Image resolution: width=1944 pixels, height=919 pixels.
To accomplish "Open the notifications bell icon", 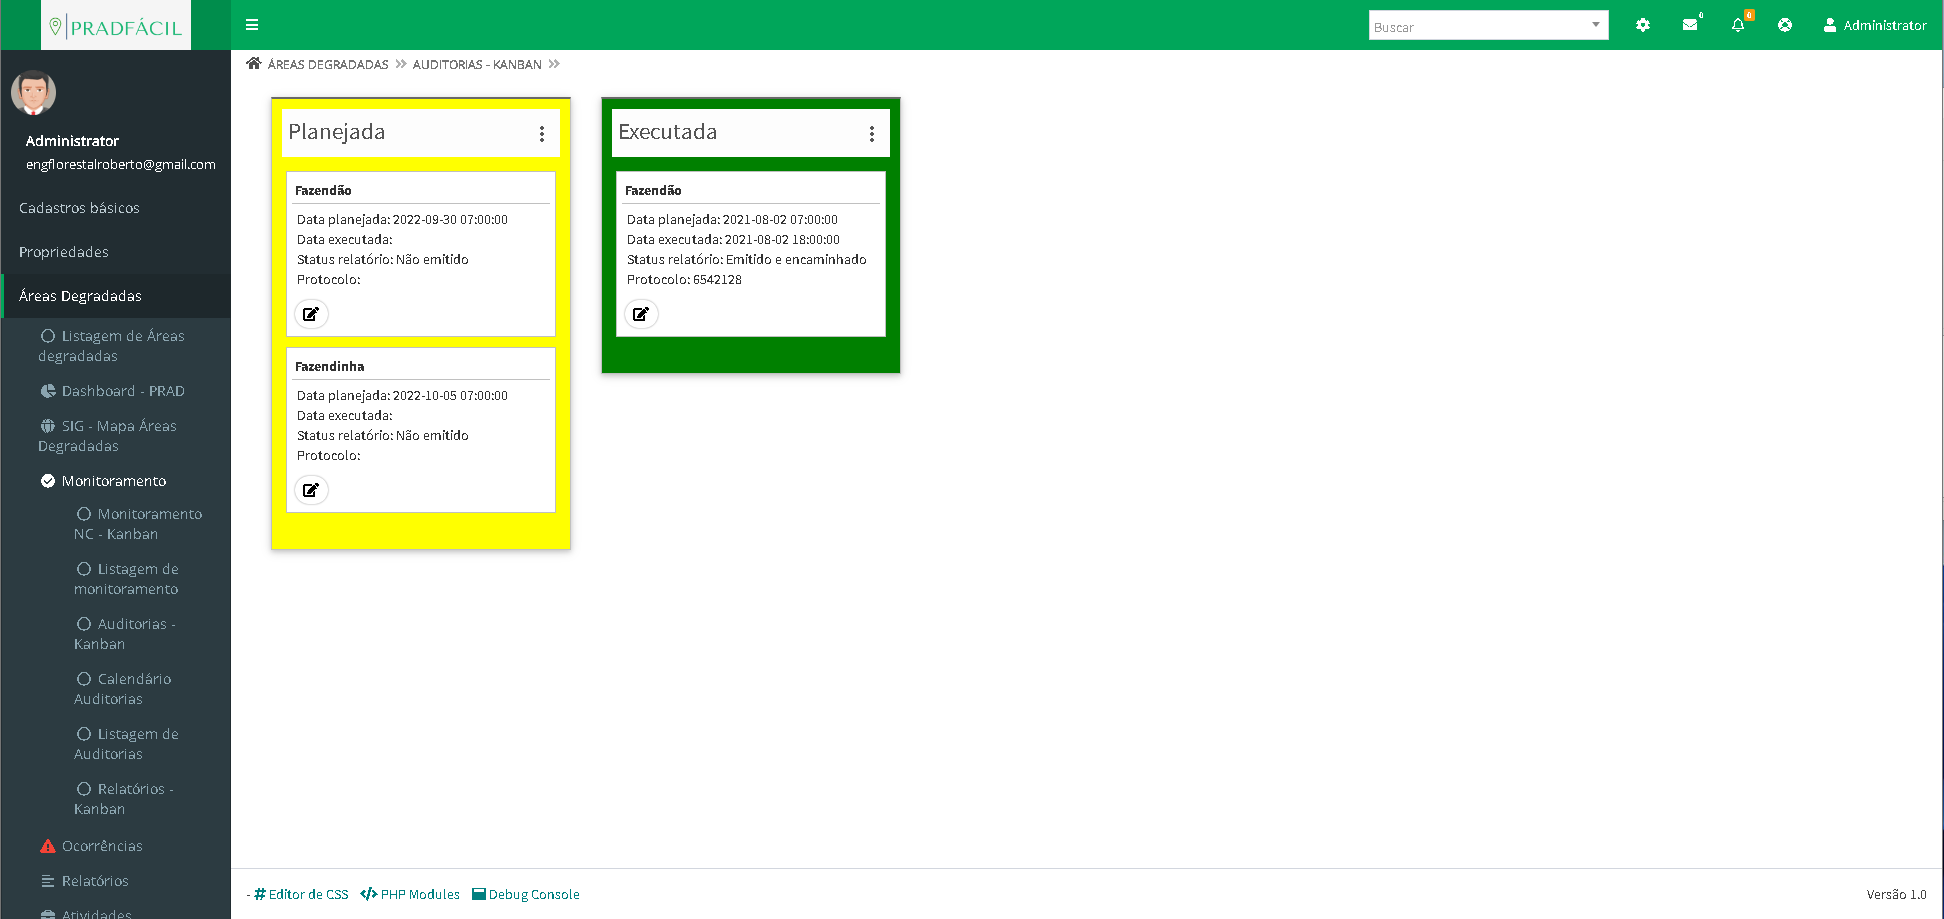I will click(x=1738, y=25).
